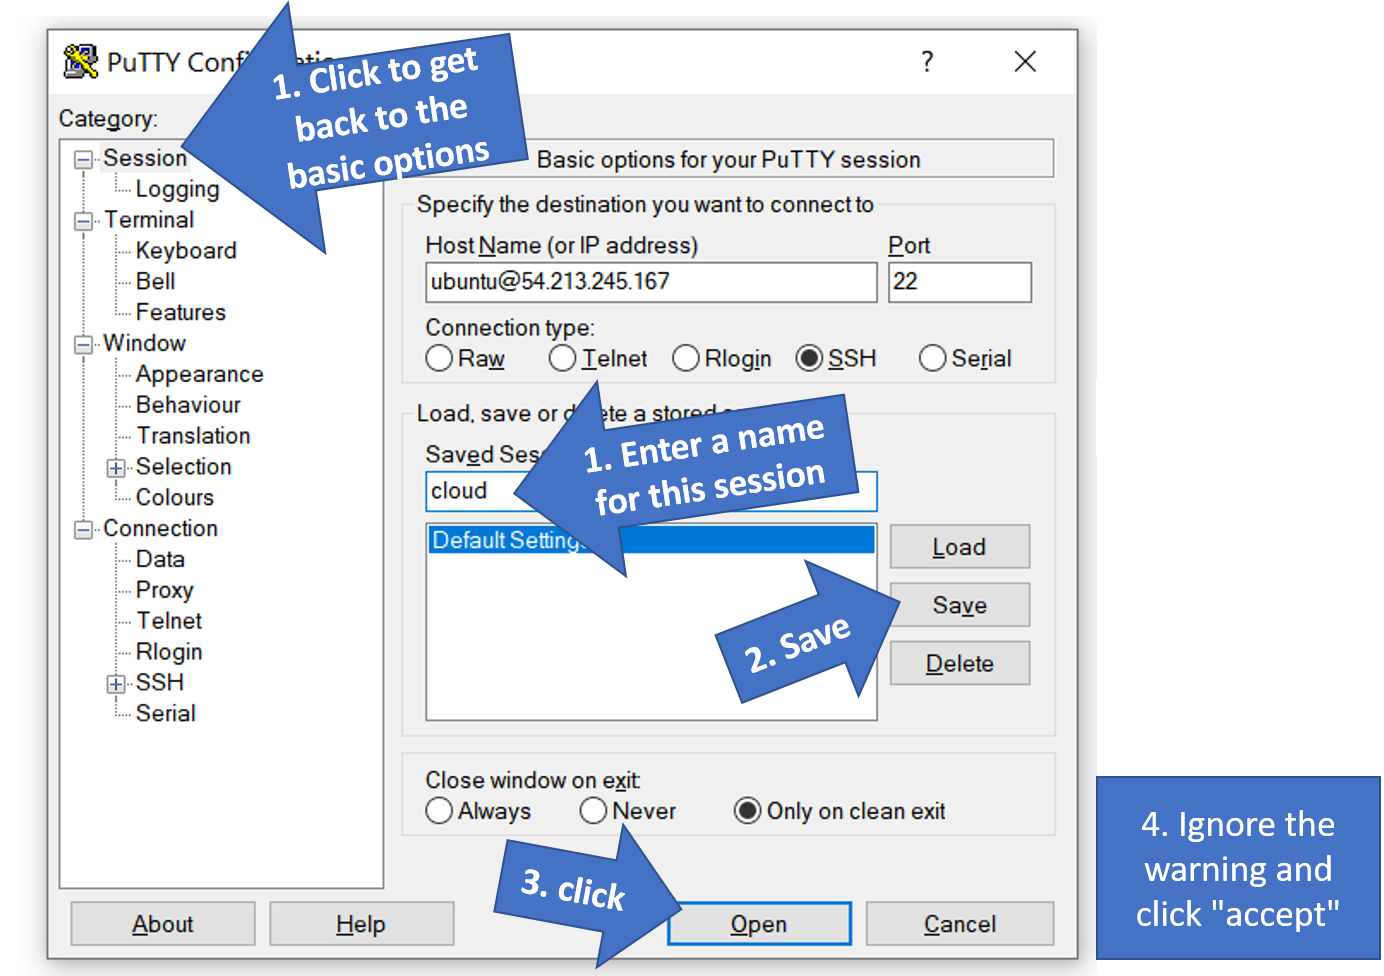Collapse the Window tree node

tap(84, 345)
